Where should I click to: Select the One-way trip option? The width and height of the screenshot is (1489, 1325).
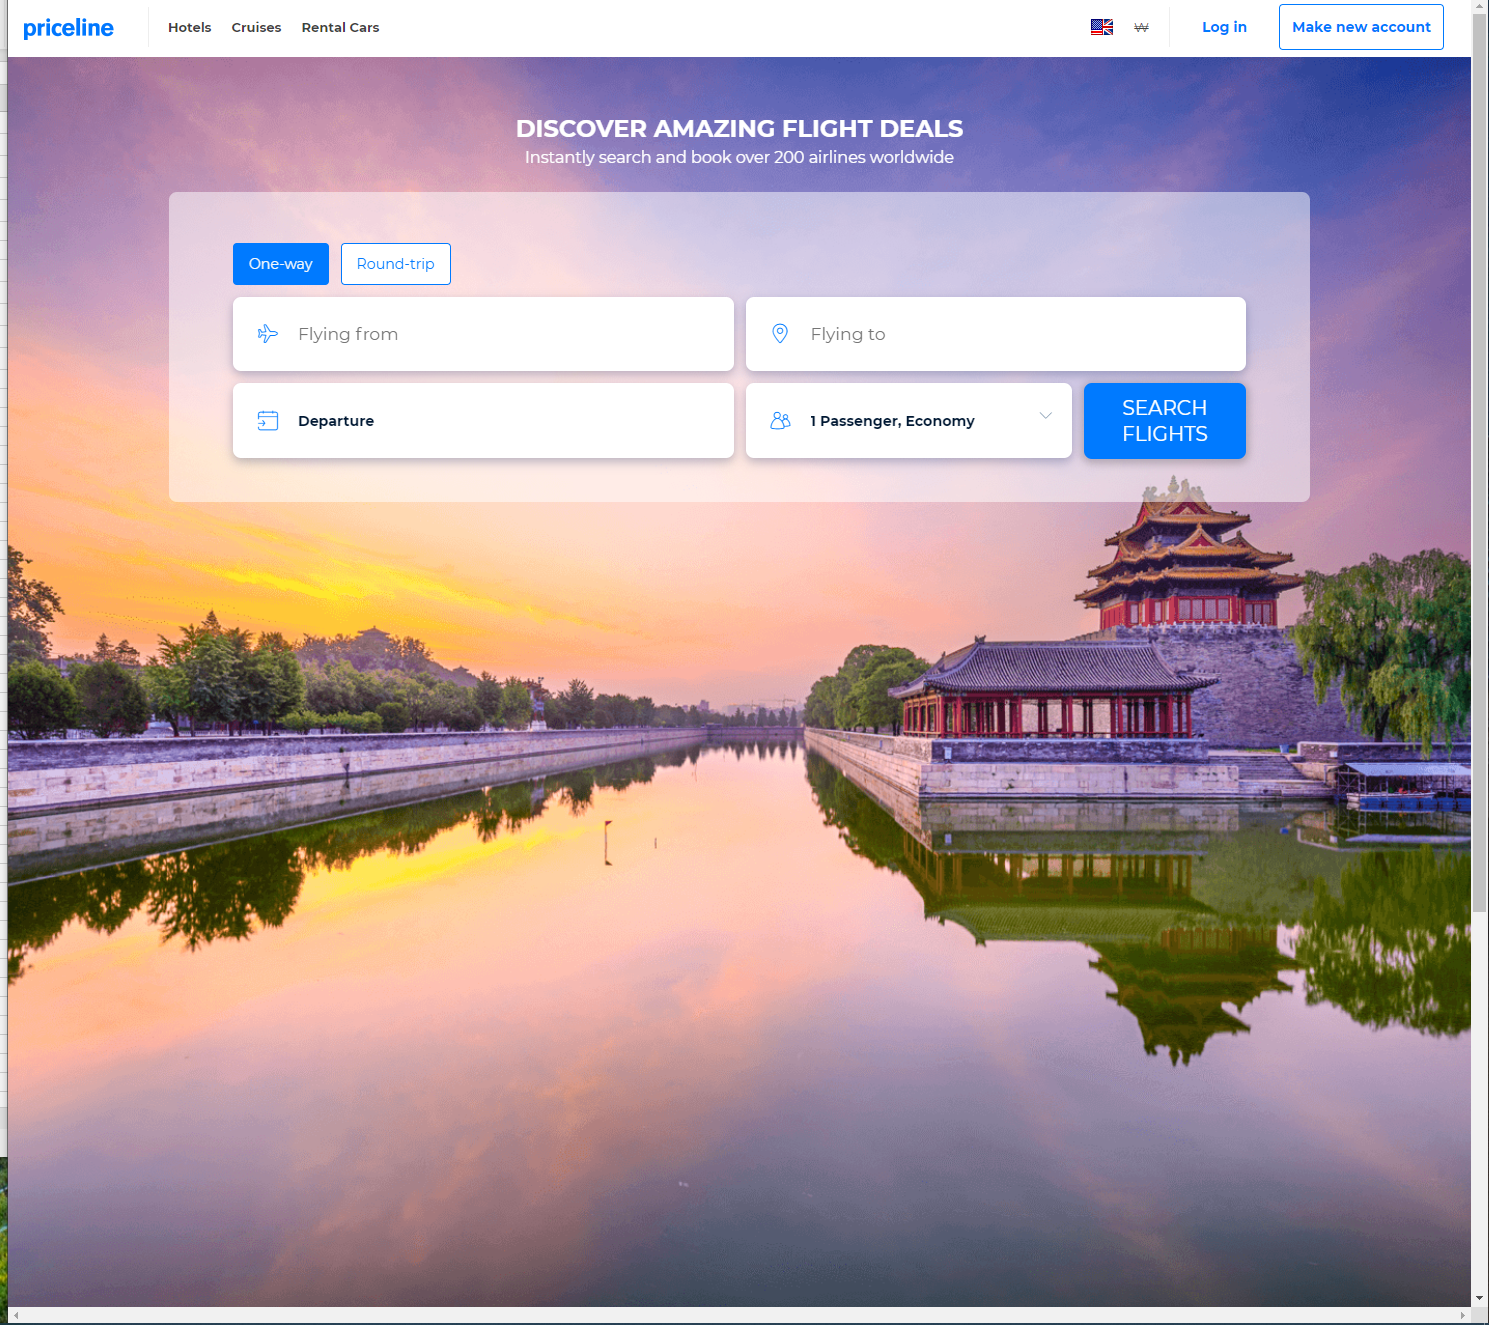[280, 264]
